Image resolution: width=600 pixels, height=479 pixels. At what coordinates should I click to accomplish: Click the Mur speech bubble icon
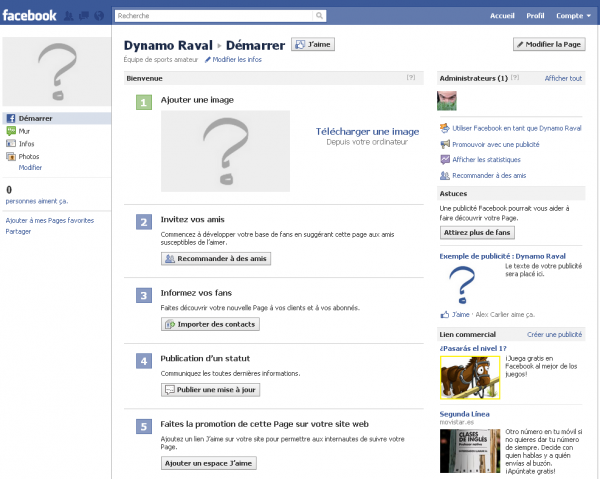[x=11, y=131]
